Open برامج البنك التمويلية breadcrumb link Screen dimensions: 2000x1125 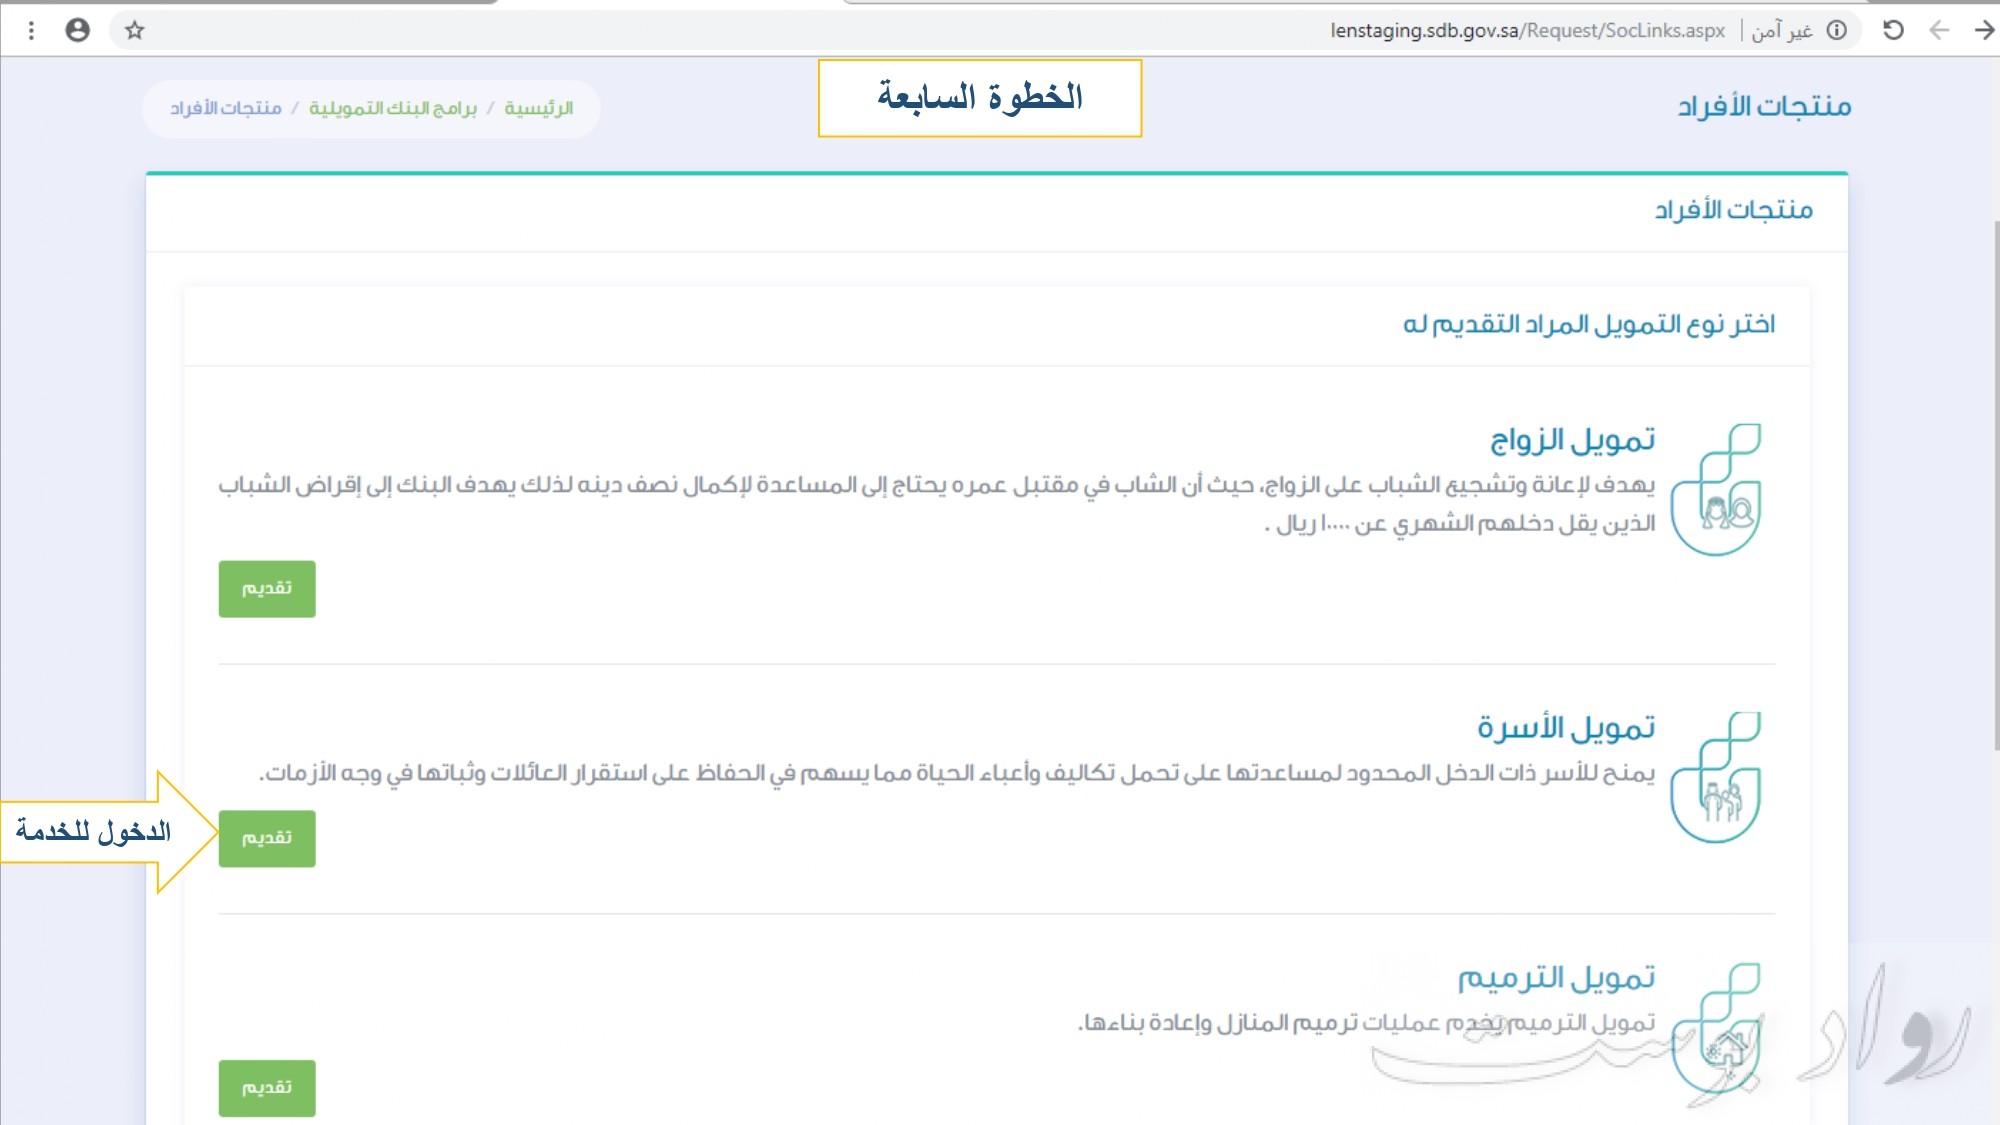coord(392,108)
